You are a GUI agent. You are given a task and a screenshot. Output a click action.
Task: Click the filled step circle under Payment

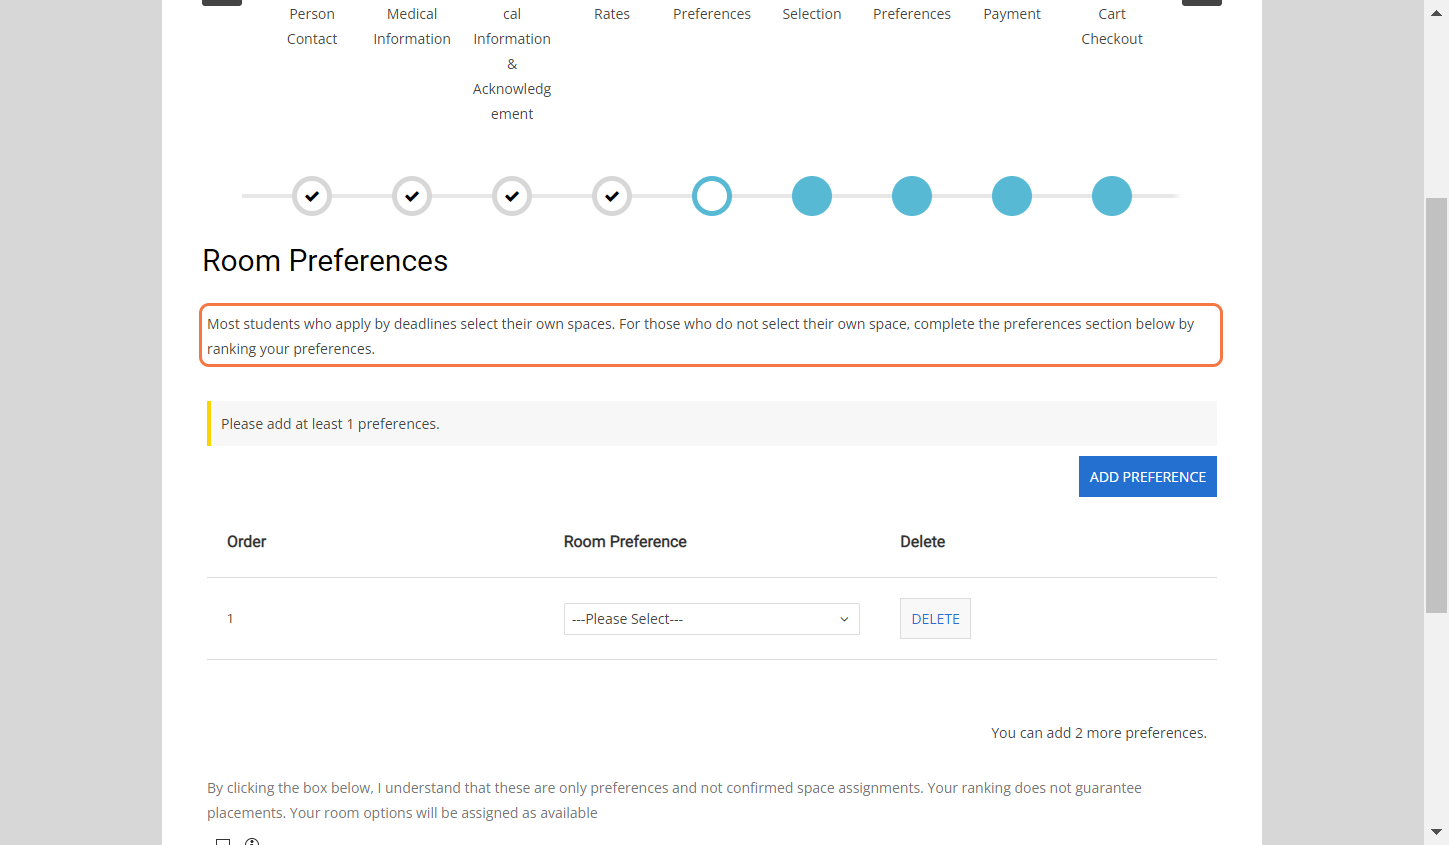[1012, 196]
